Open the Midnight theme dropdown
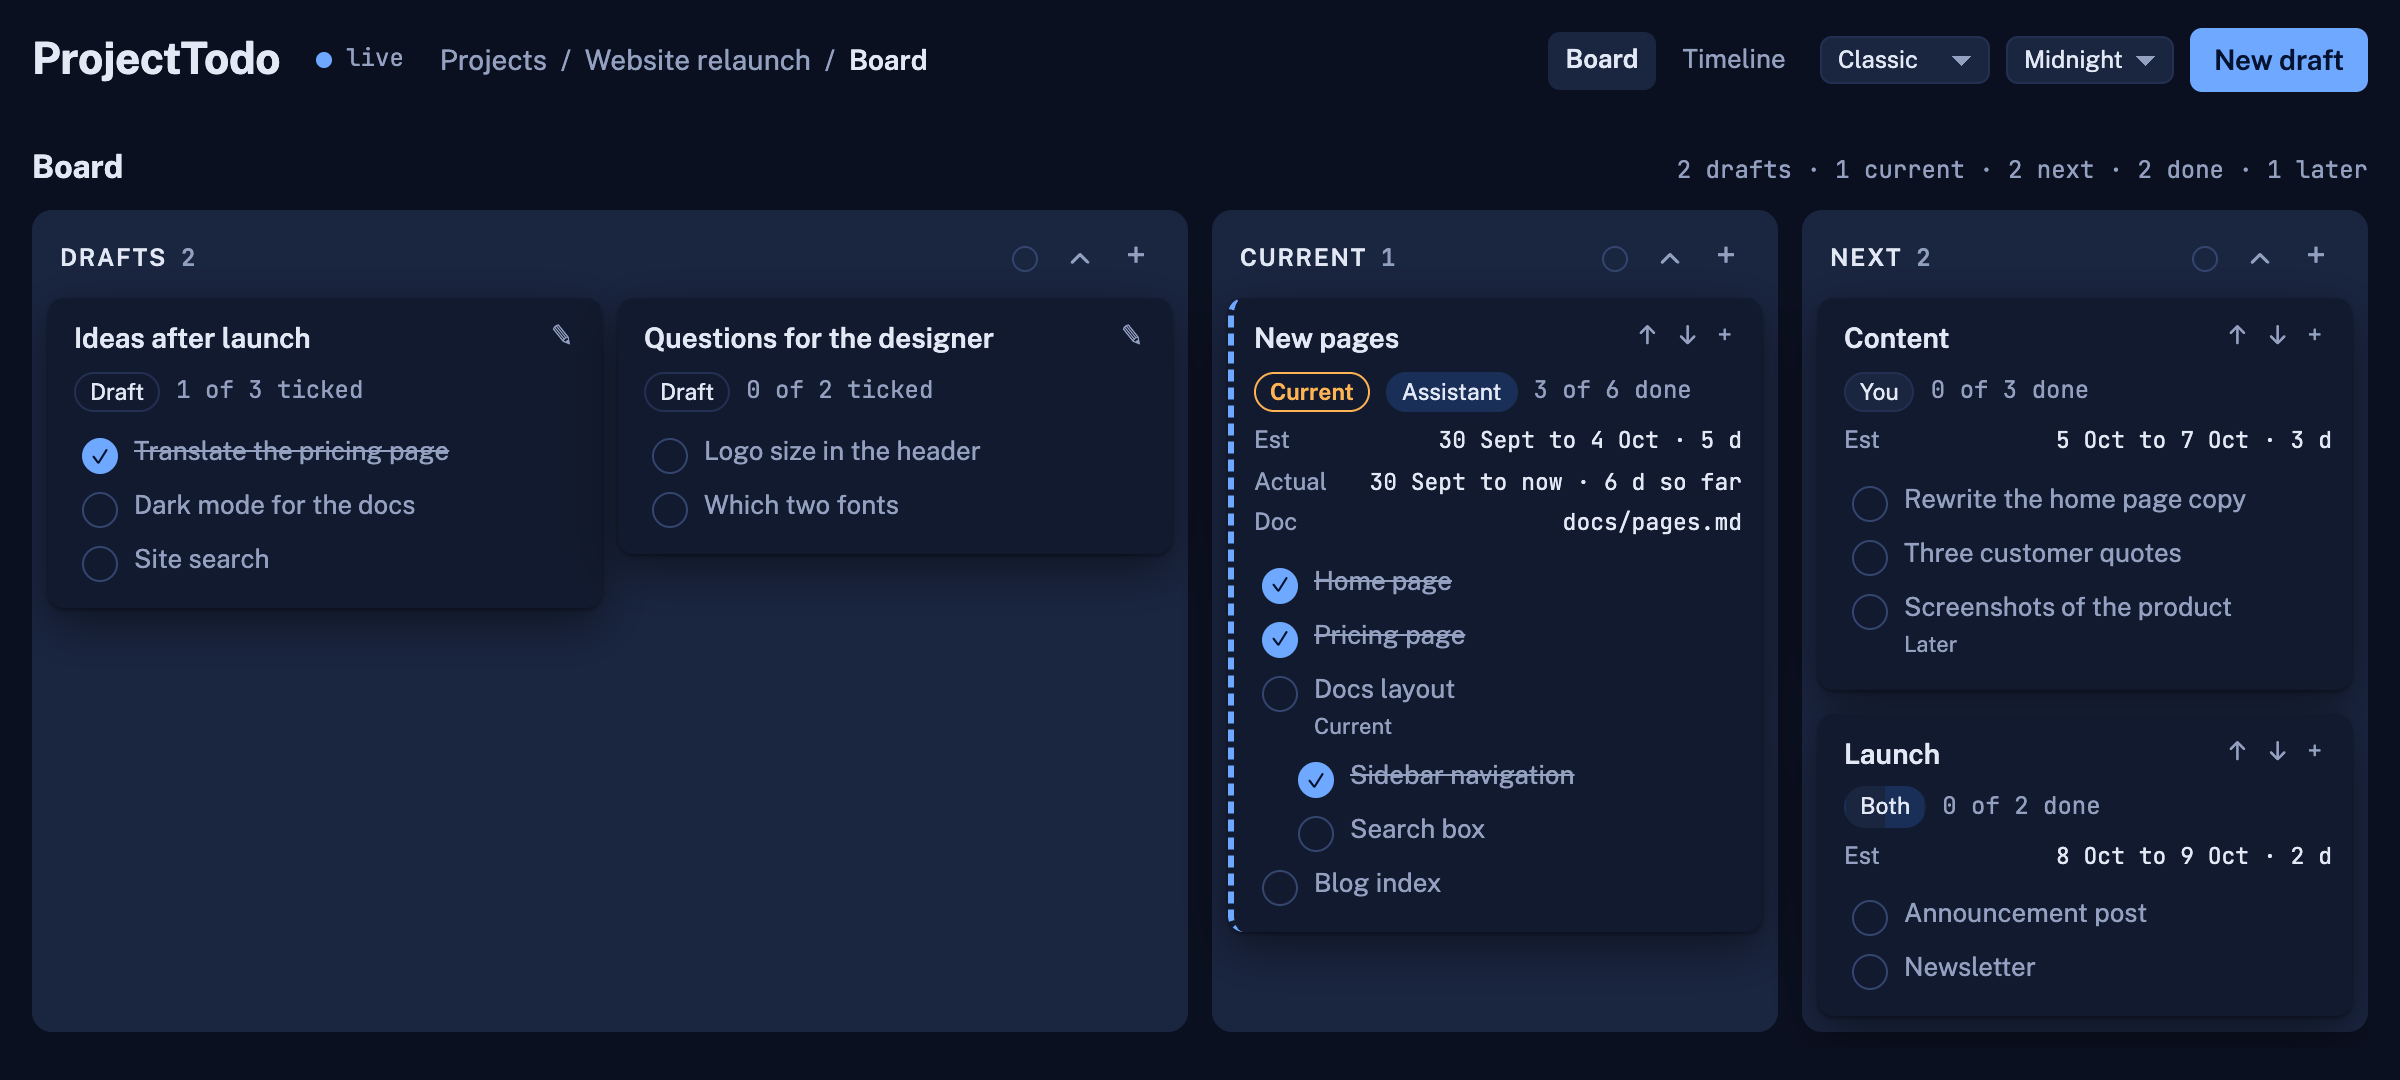This screenshot has width=2400, height=1080. [x=2089, y=60]
